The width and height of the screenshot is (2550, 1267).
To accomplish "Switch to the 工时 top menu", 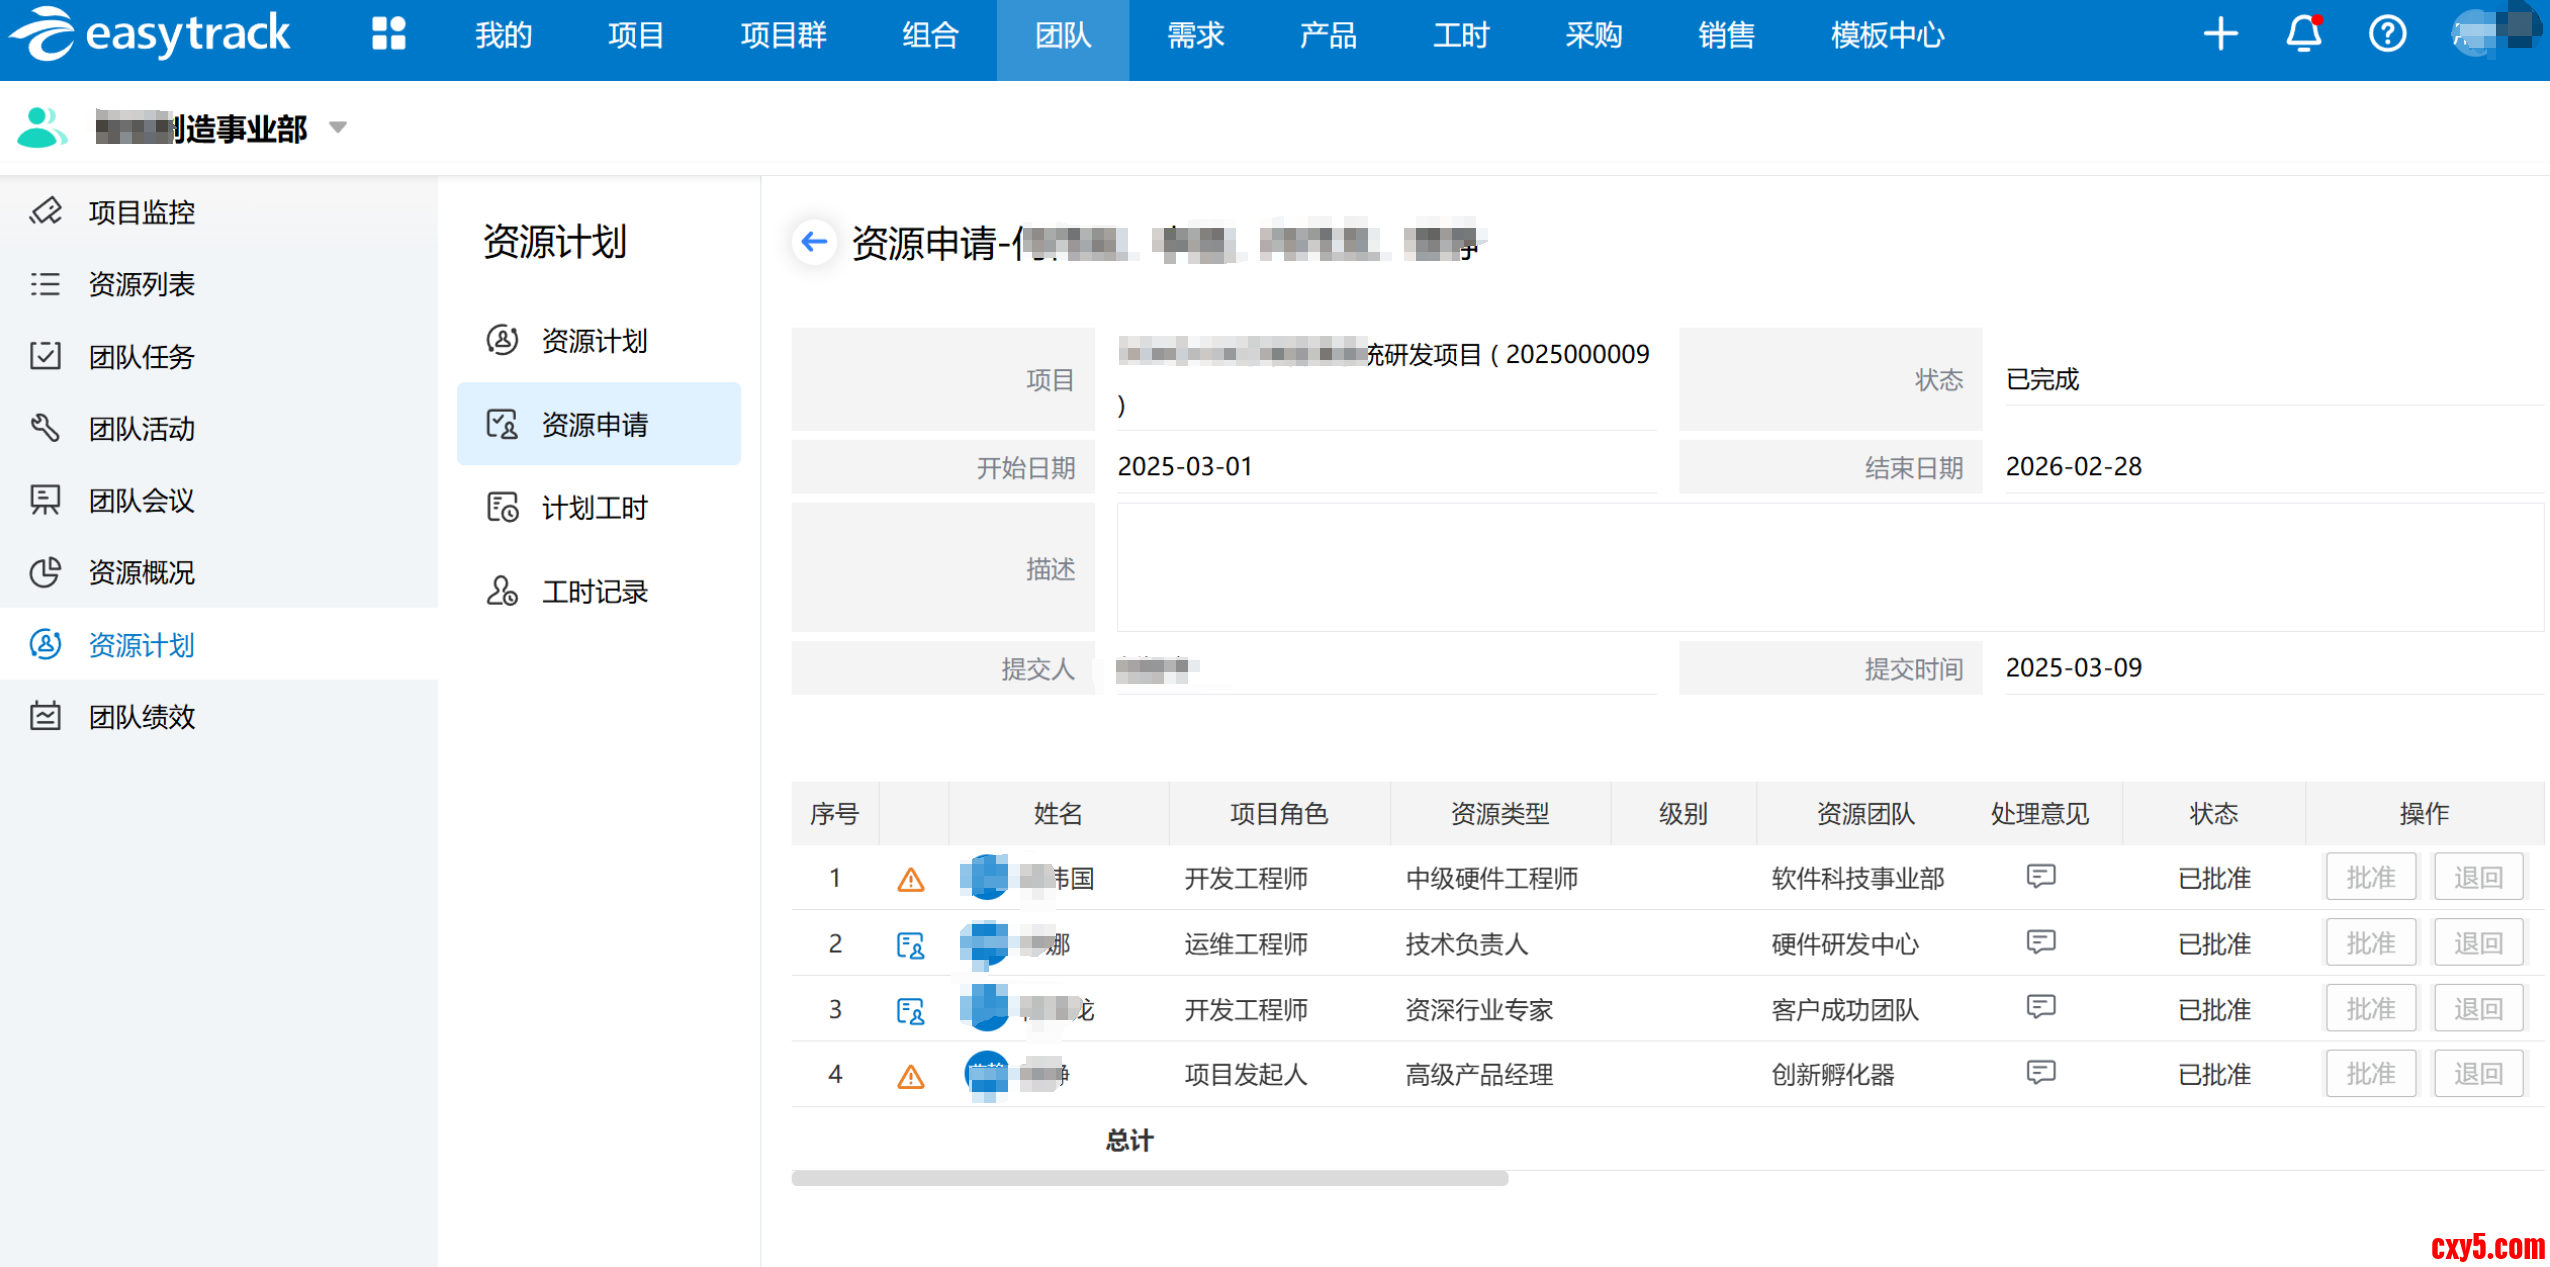I will pyautogui.click(x=1460, y=36).
